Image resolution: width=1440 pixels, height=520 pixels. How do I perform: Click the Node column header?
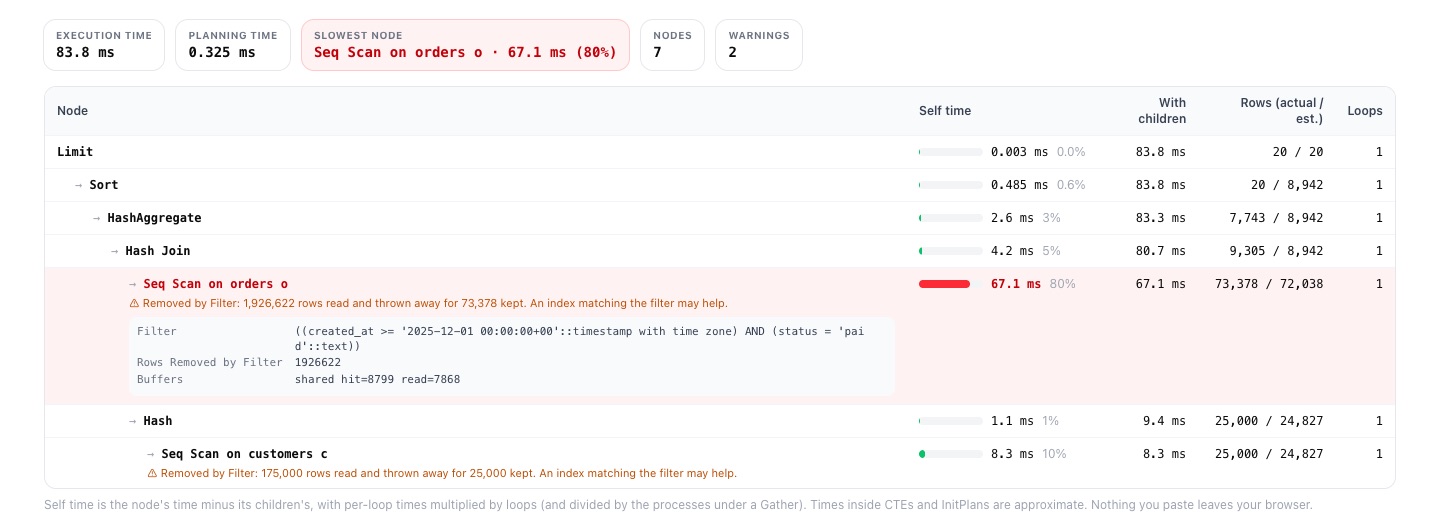72,111
